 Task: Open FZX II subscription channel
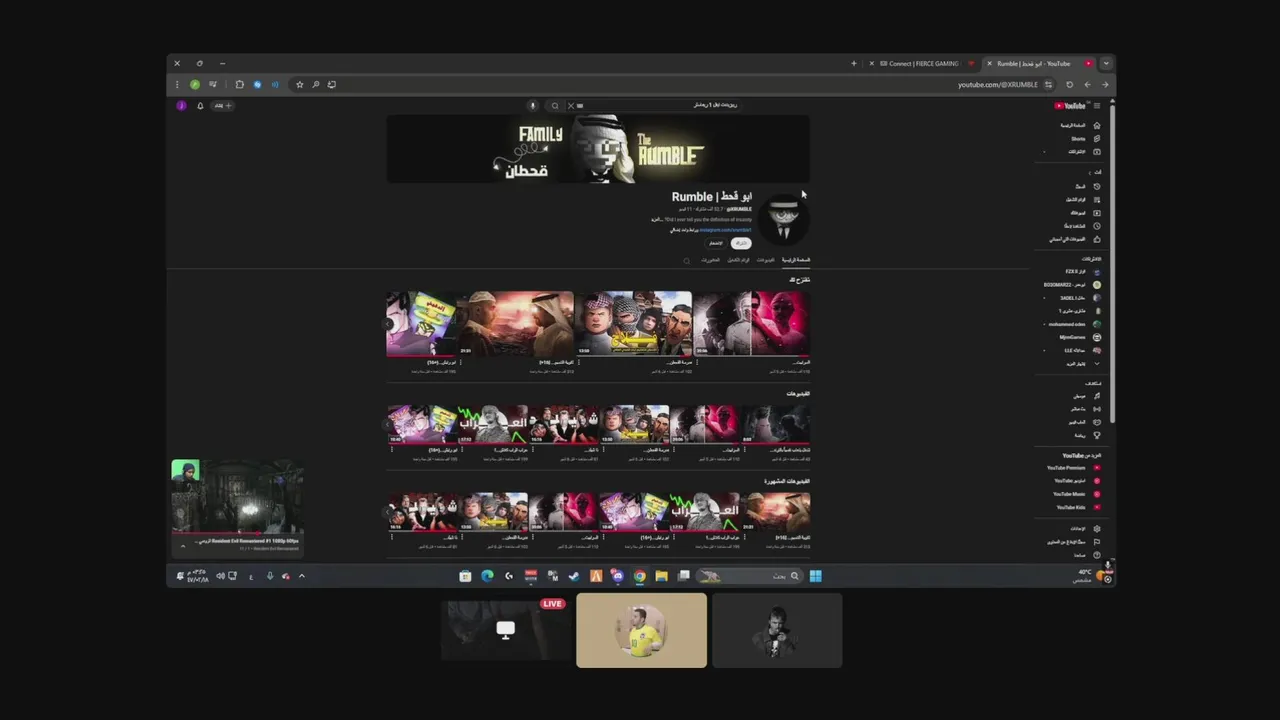[x=1081, y=271]
